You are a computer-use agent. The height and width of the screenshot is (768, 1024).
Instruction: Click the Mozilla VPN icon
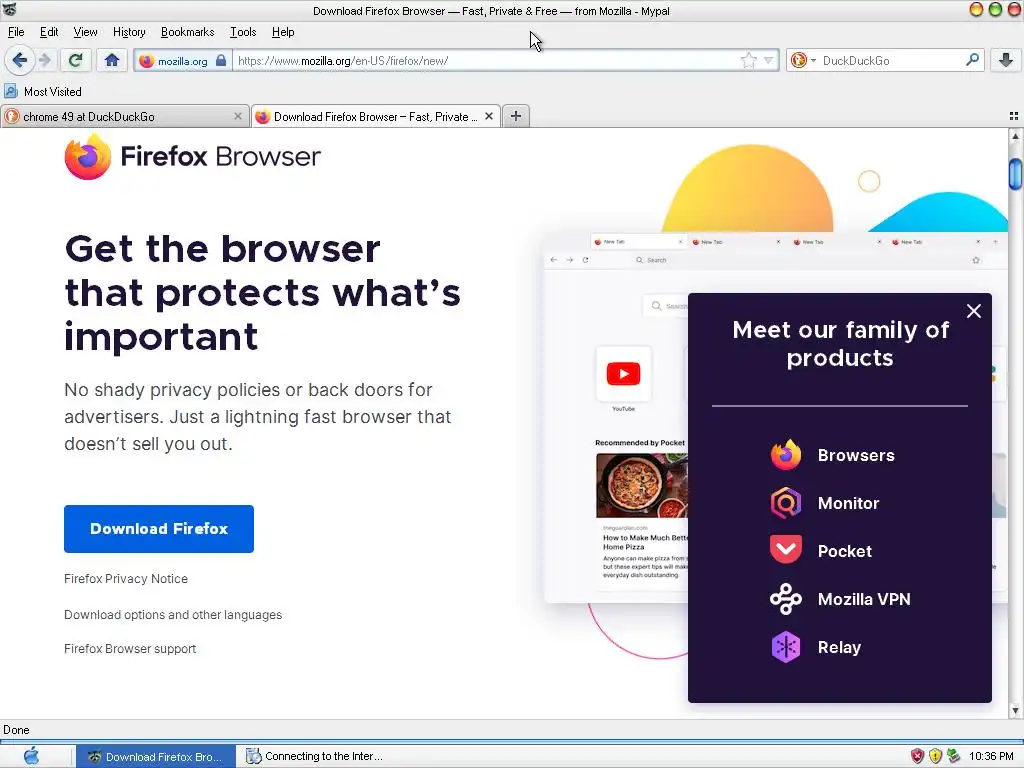(786, 599)
